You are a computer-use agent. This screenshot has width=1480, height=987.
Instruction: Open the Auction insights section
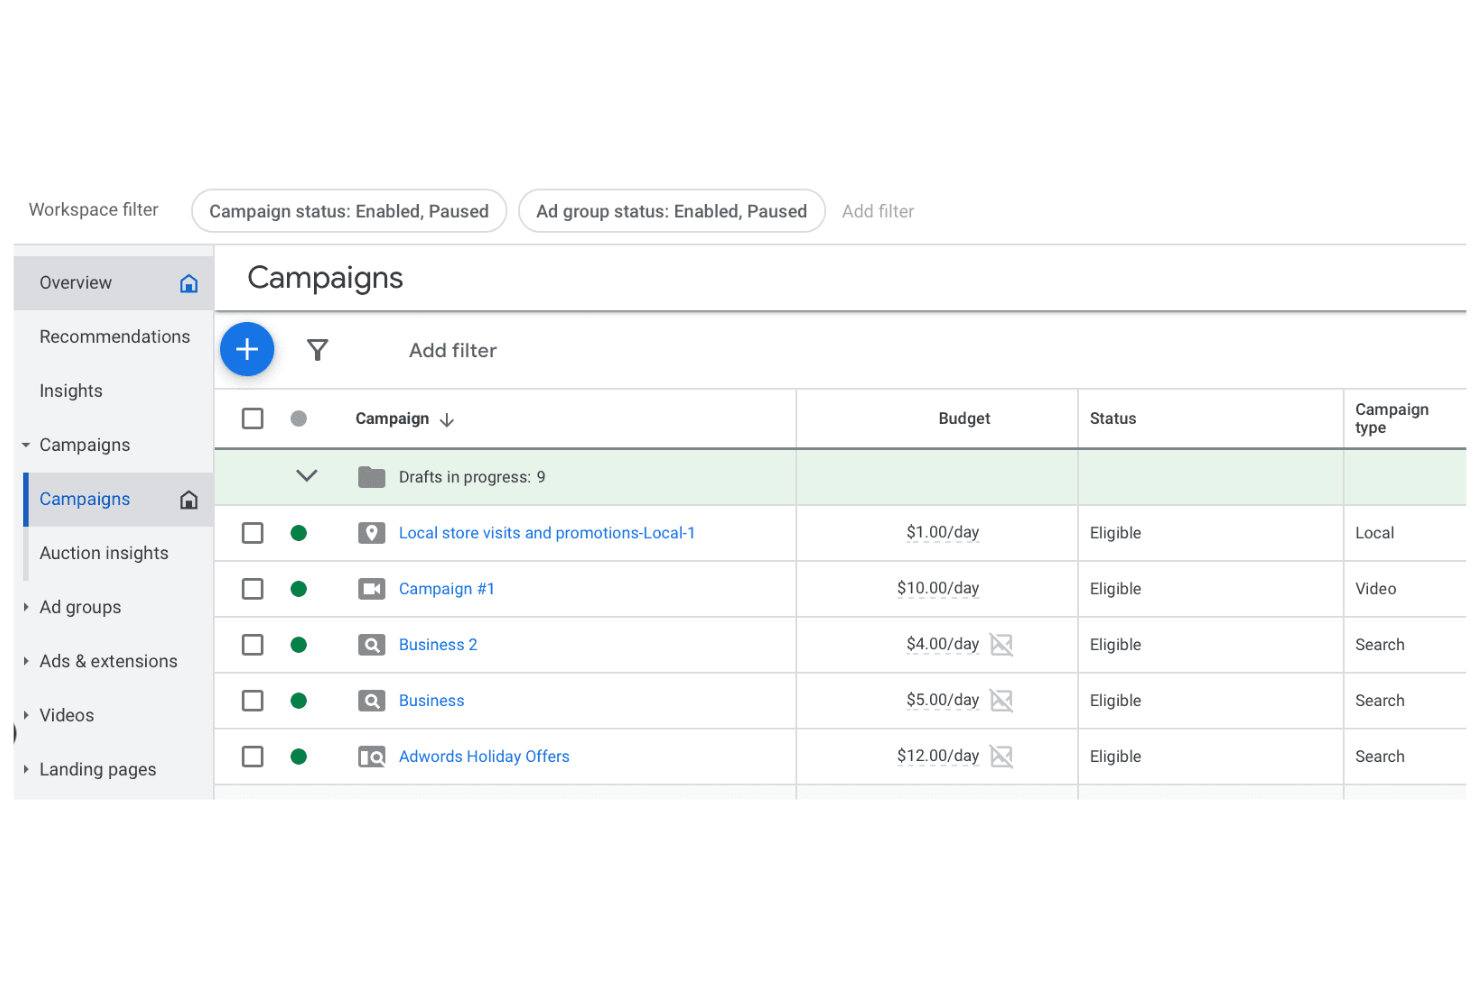click(104, 553)
